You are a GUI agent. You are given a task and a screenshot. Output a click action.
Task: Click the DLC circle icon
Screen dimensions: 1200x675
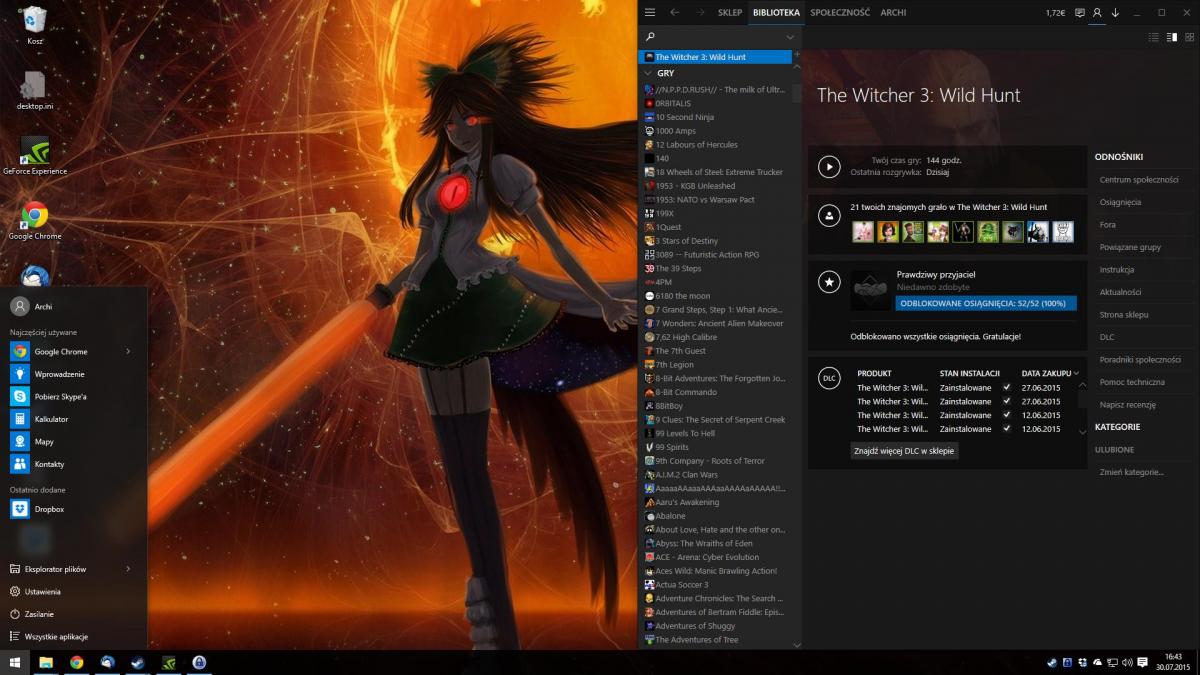(829, 378)
